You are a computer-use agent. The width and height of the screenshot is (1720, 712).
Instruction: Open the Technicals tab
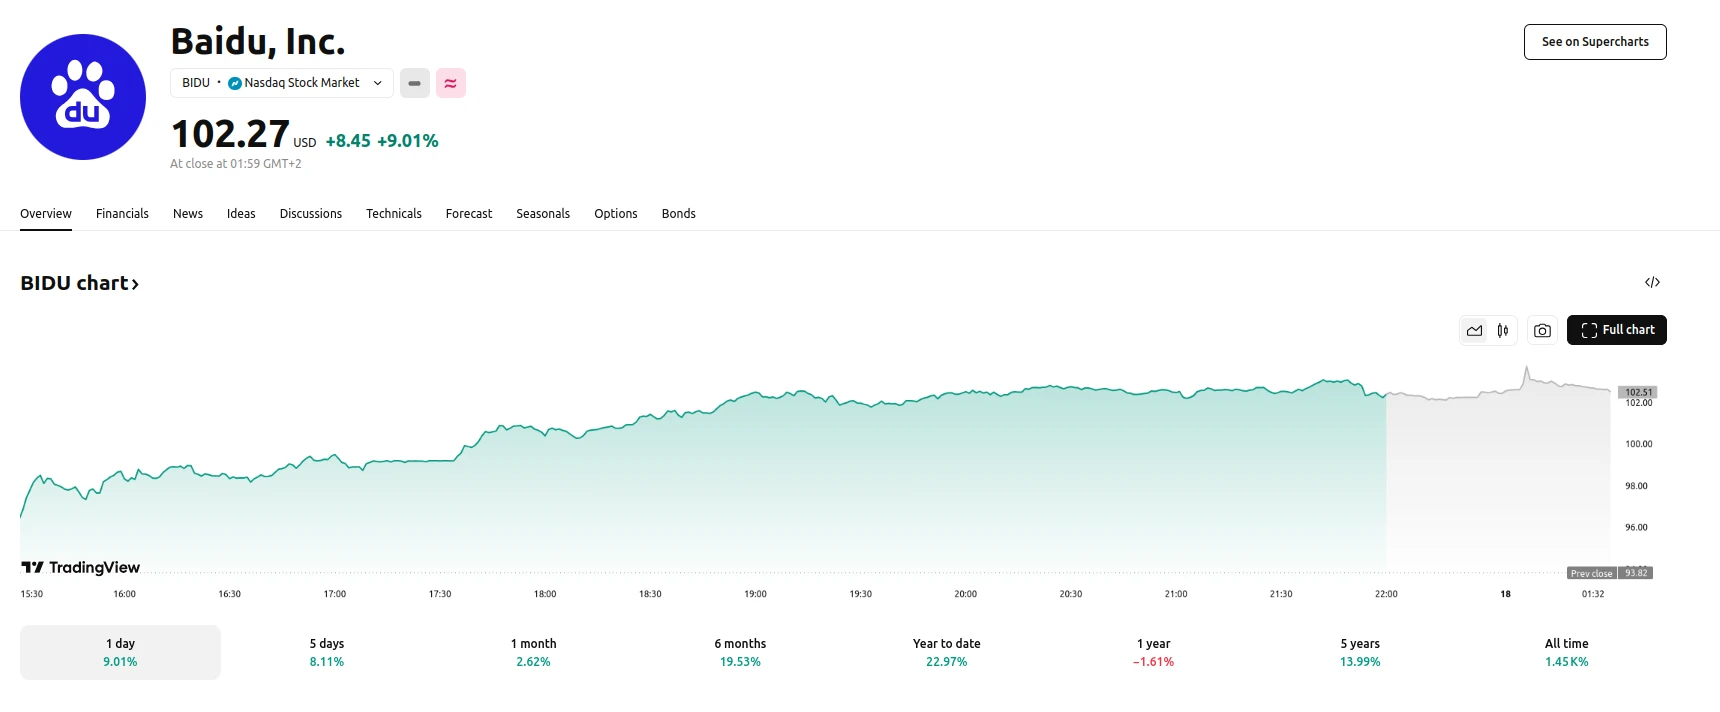click(x=393, y=213)
